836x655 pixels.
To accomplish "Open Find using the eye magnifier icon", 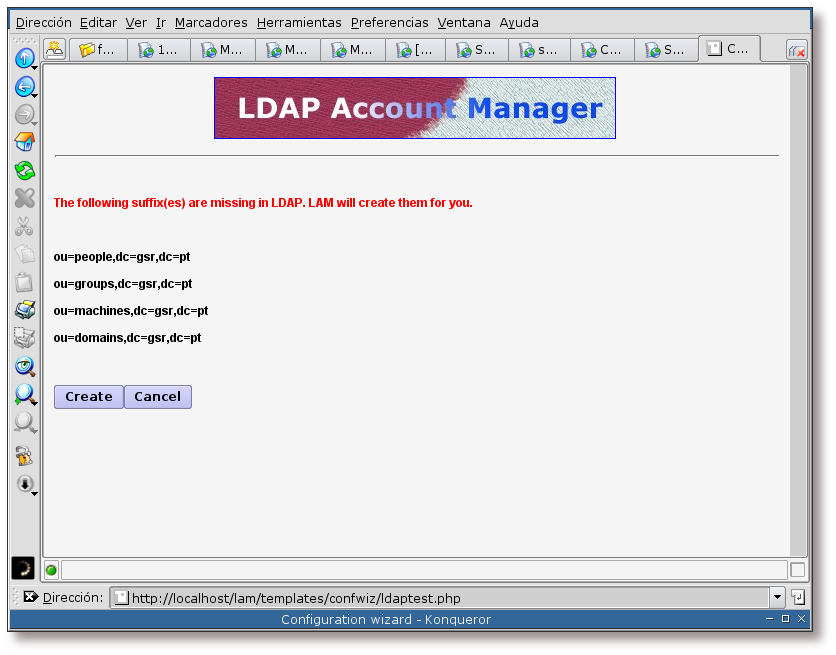I will click(25, 366).
